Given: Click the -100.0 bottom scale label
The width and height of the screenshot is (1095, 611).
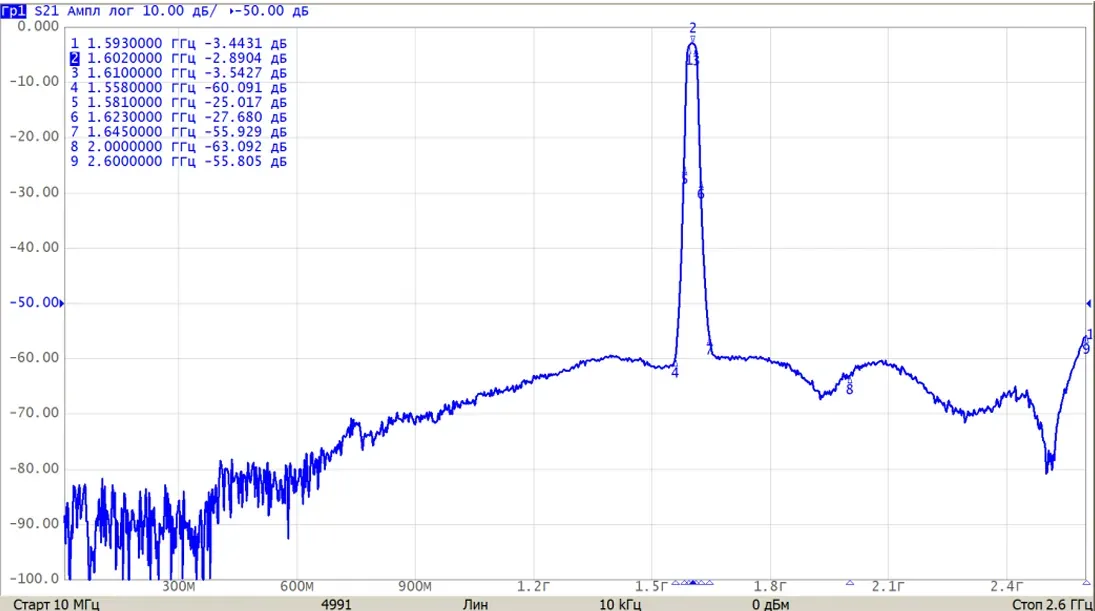Looking at the screenshot, I should tap(34, 578).
